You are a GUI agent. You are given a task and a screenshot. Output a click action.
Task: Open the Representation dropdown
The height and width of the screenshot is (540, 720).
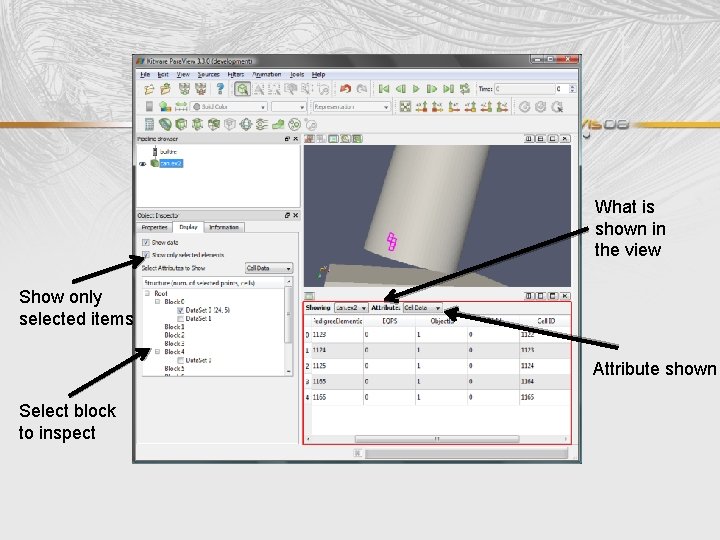coord(351,107)
